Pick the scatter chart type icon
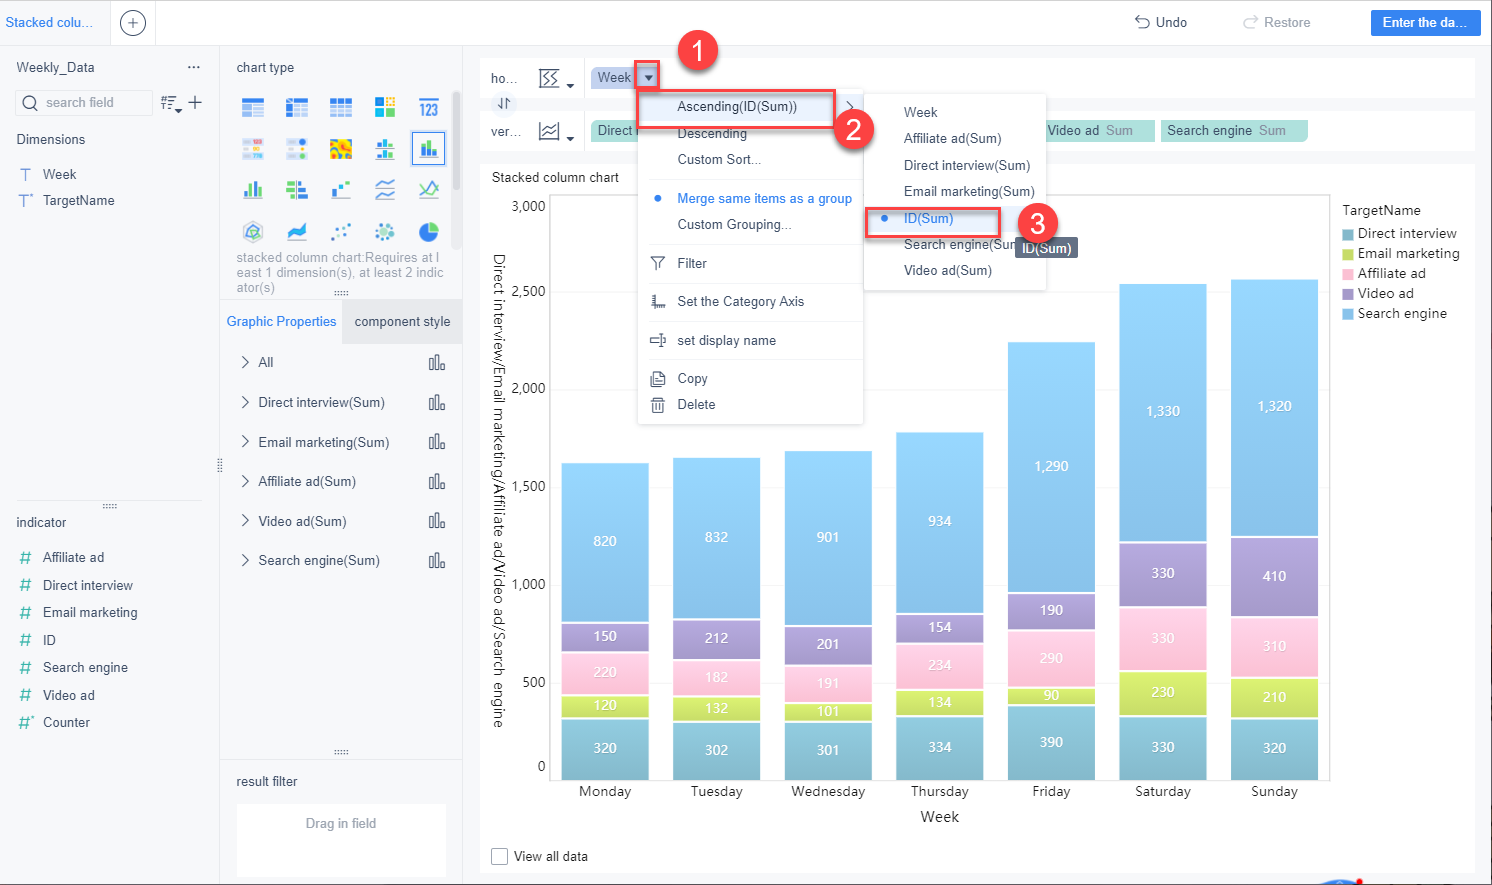This screenshot has width=1492, height=885. coord(341,232)
